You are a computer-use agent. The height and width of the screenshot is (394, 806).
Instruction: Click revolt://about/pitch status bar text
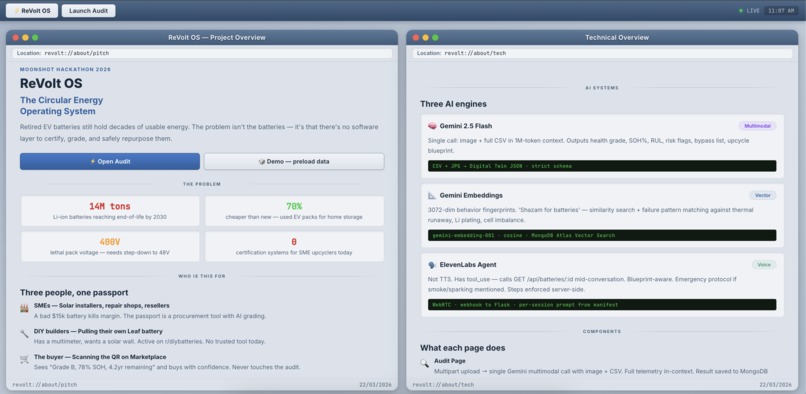pyautogui.click(x=45, y=385)
